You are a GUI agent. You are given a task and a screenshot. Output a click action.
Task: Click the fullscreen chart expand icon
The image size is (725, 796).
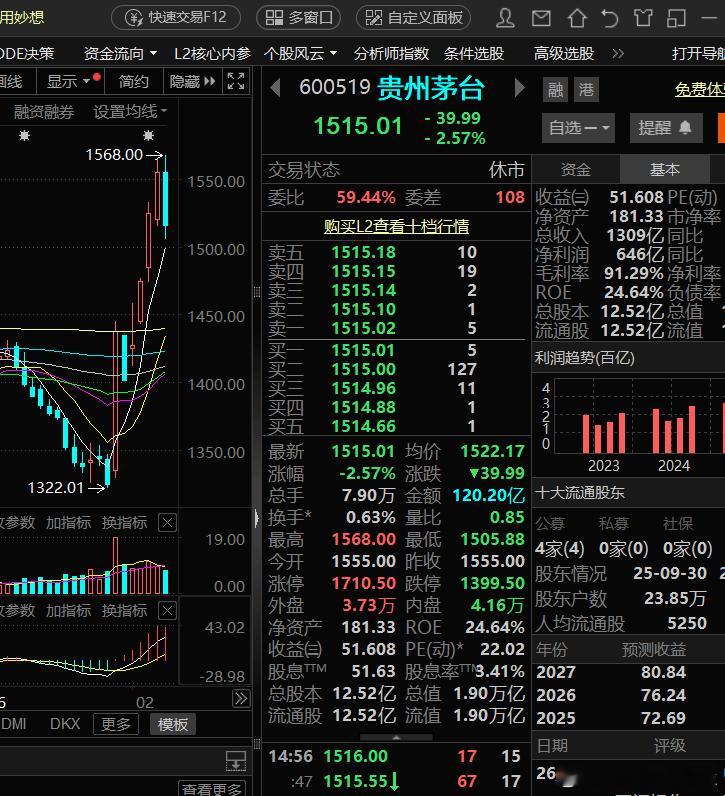pyautogui.click(x=236, y=81)
